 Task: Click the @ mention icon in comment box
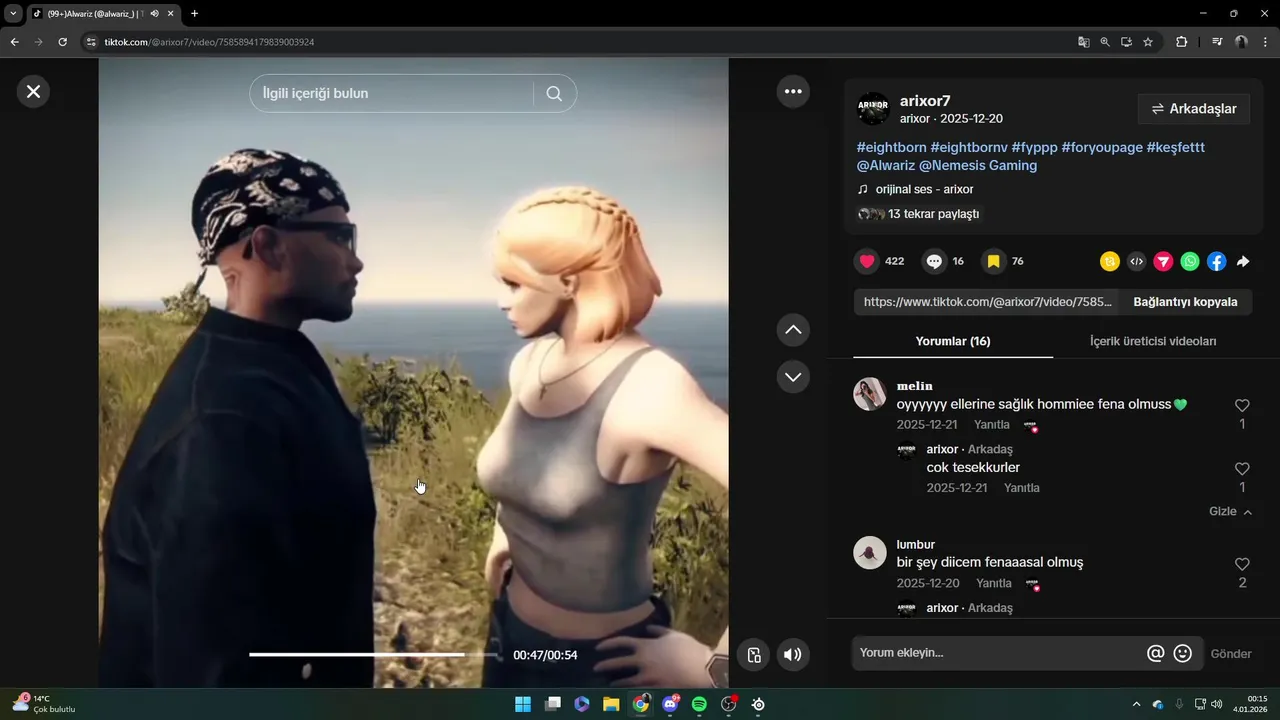pos(1155,653)
